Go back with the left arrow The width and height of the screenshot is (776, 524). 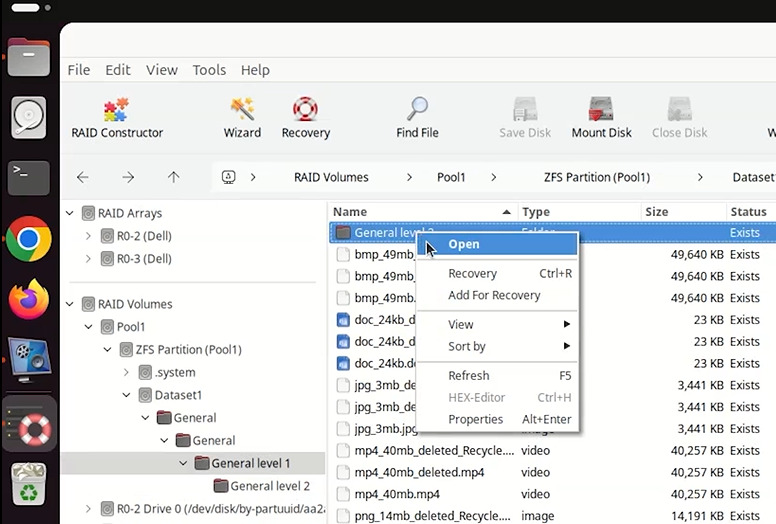[x=83, y=177]
